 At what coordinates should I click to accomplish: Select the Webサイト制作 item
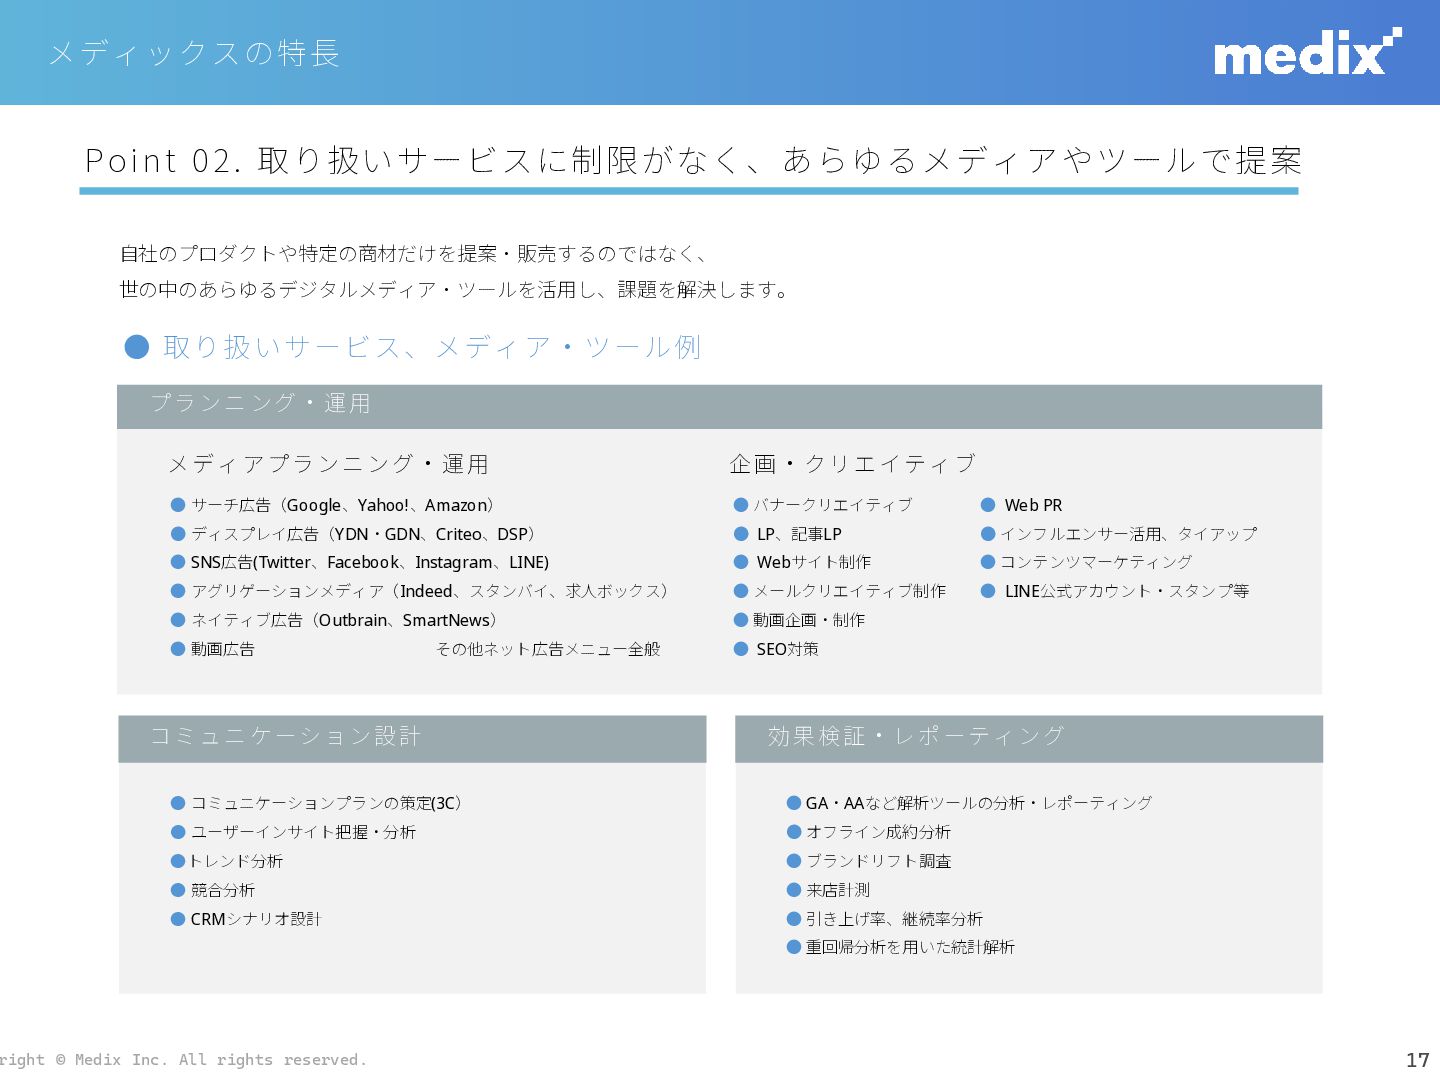coord(803,562)
